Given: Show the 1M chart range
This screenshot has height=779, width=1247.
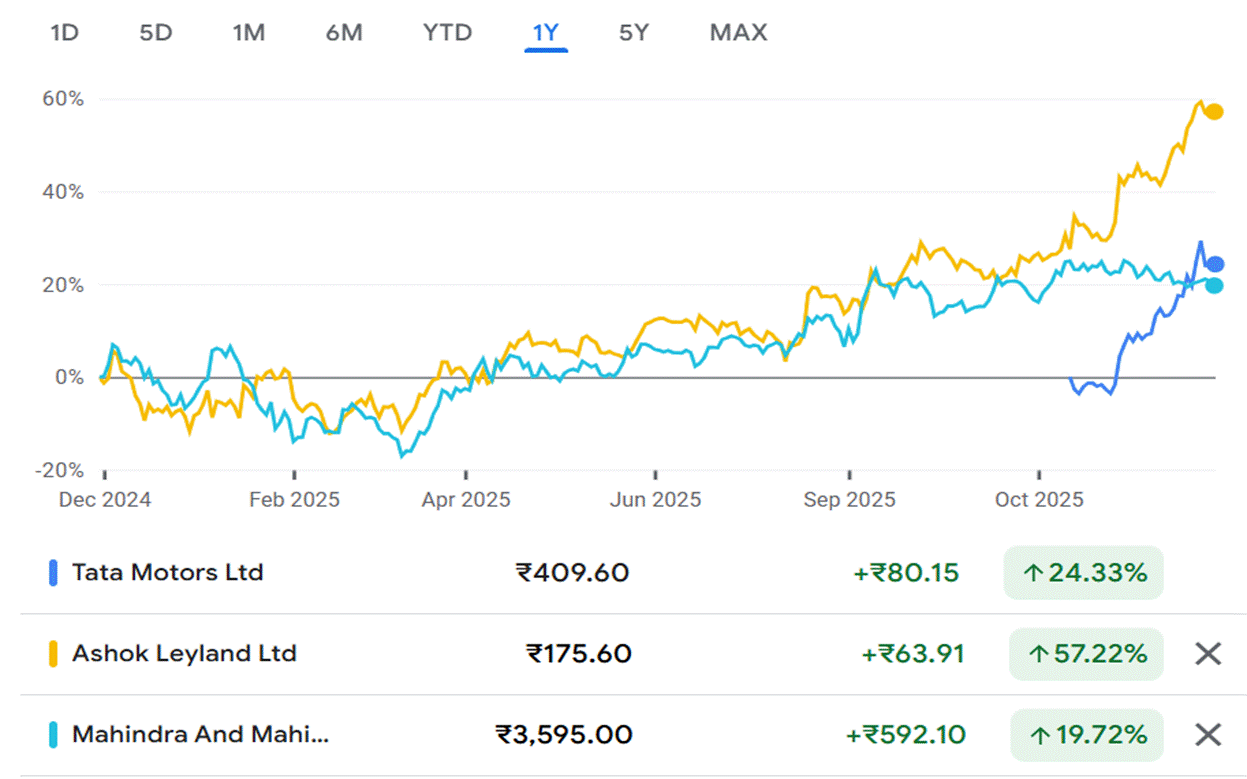Looking at the screenshot, I should (248, 33).
